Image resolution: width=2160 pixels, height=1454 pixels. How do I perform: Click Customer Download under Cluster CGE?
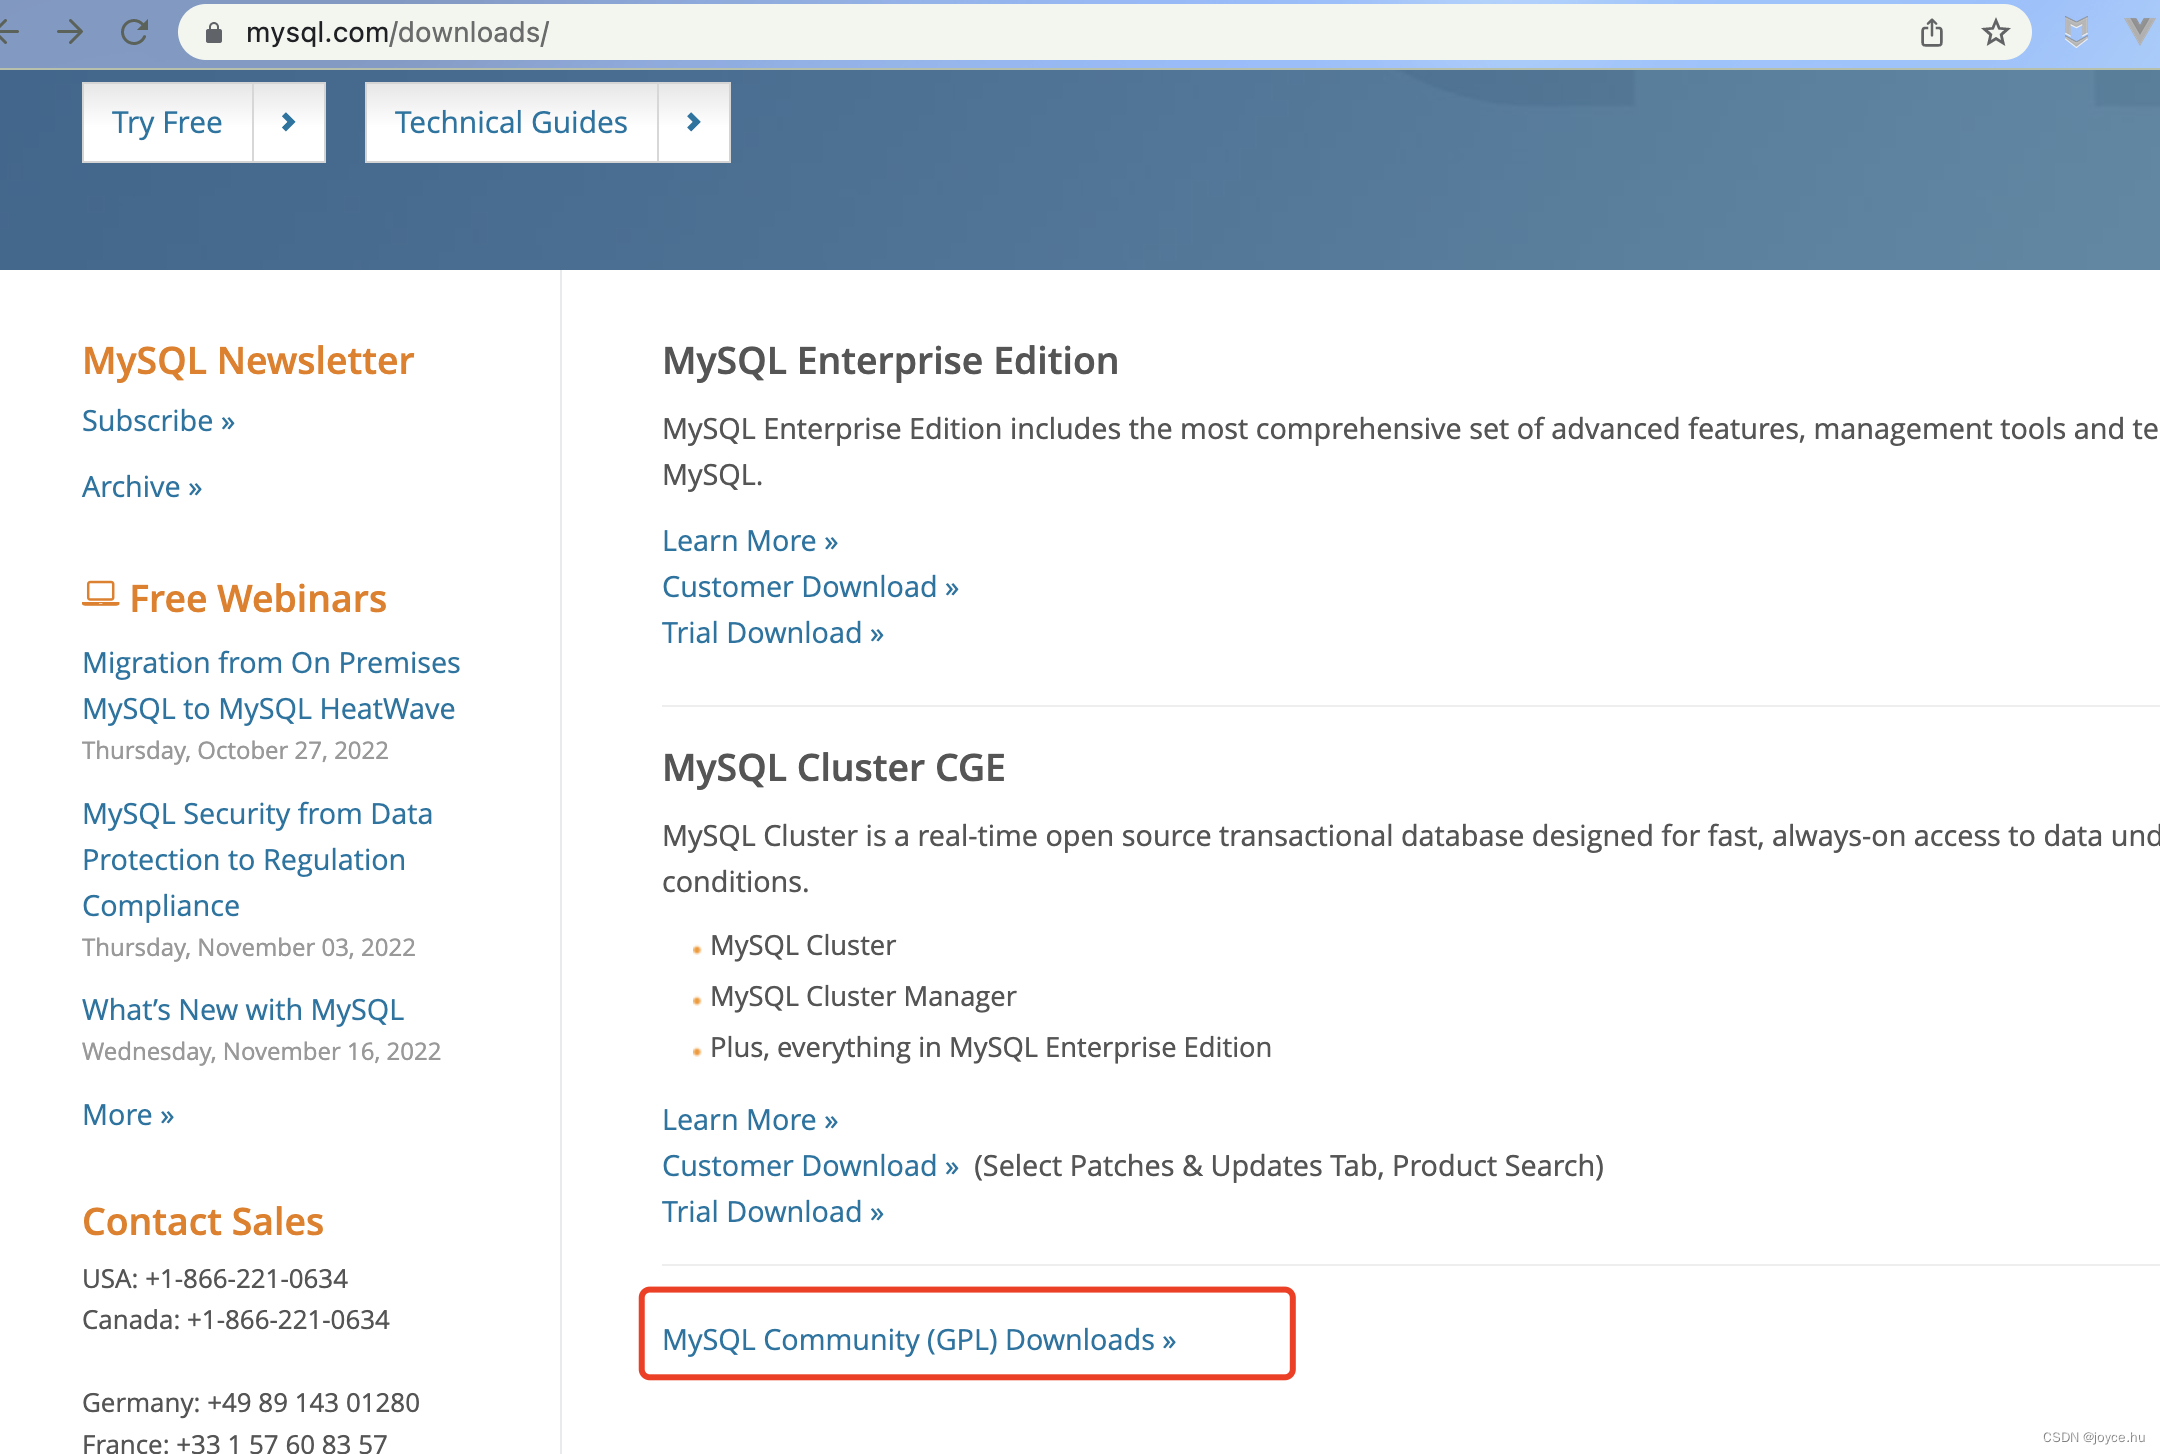(x=810, y=1166)
